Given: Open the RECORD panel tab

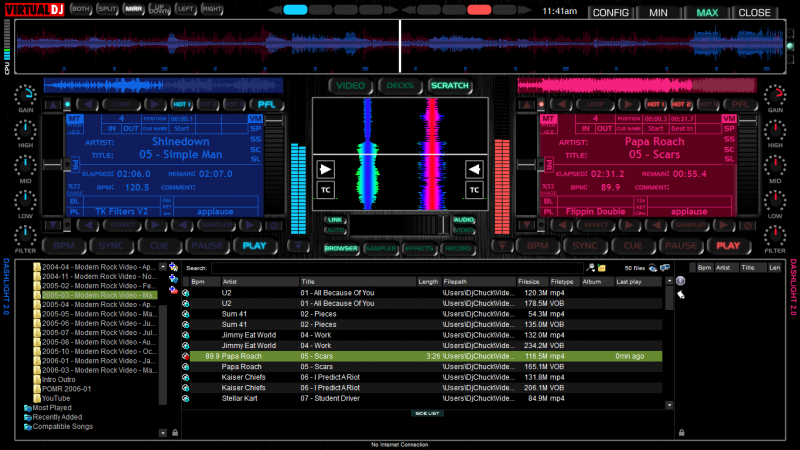Looking at the screenshot, I should pos(458,248).
